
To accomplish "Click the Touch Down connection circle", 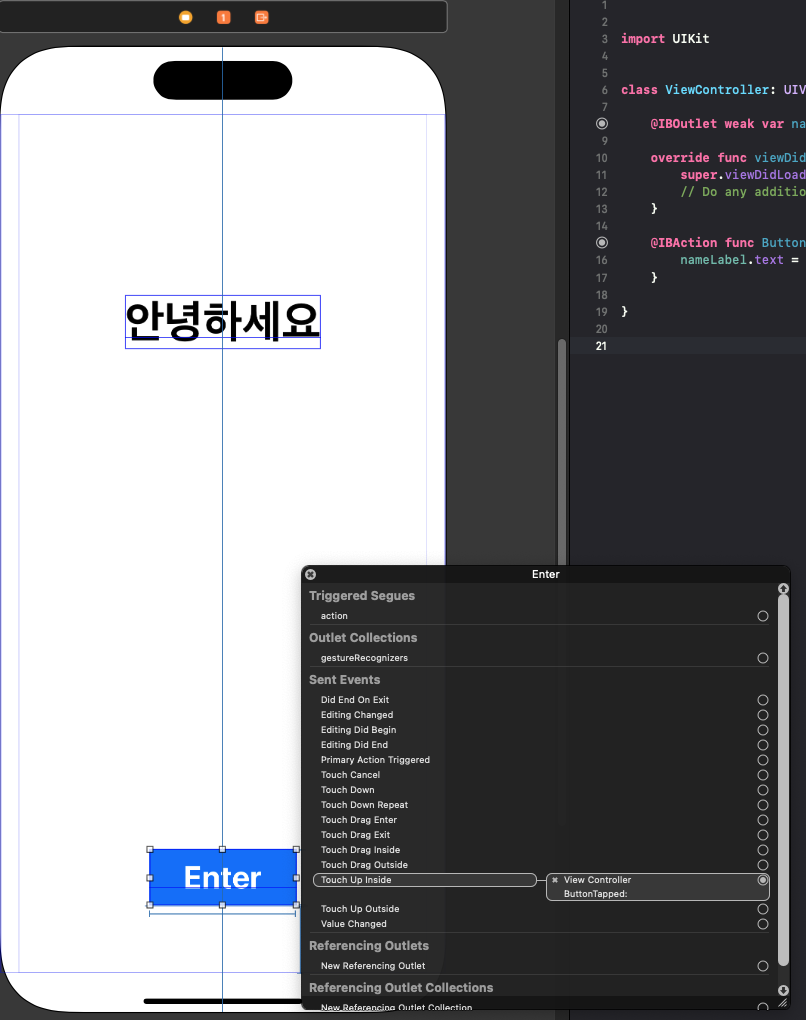I will (x=763, y=790).
